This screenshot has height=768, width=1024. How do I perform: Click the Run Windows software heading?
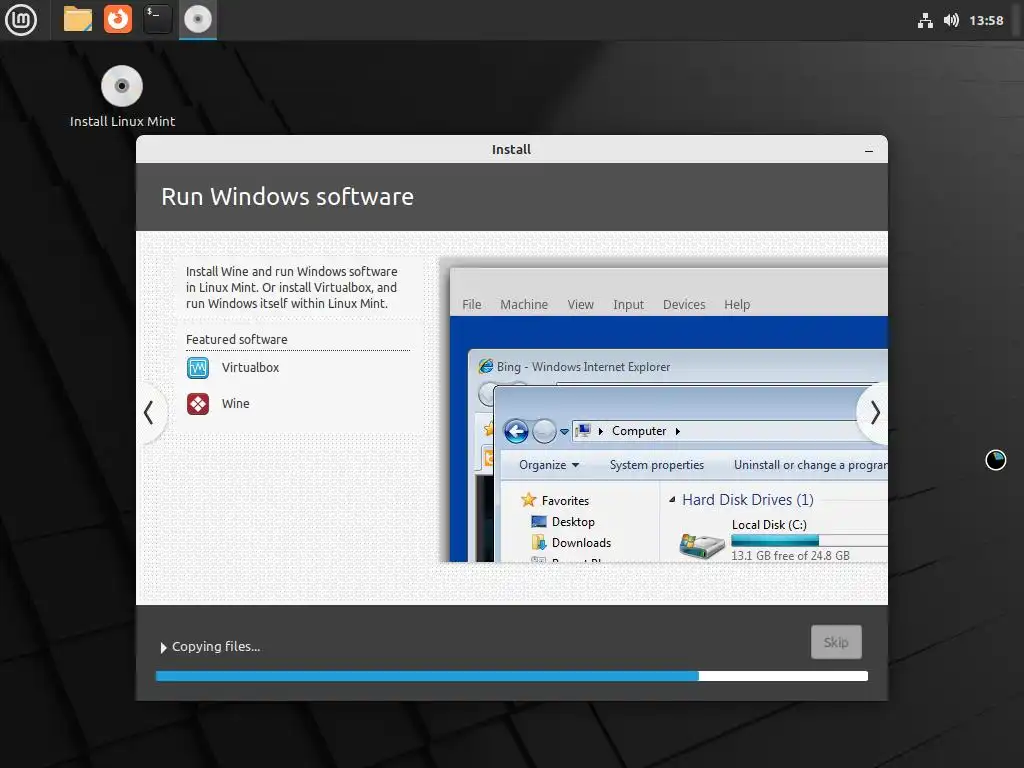[x=287, y=197]
